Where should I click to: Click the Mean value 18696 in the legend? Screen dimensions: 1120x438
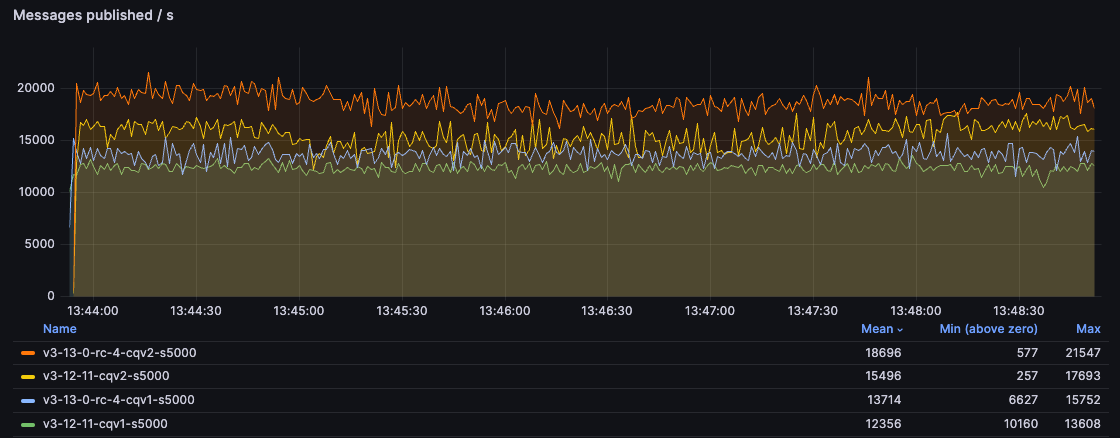(x=883, y=353)
